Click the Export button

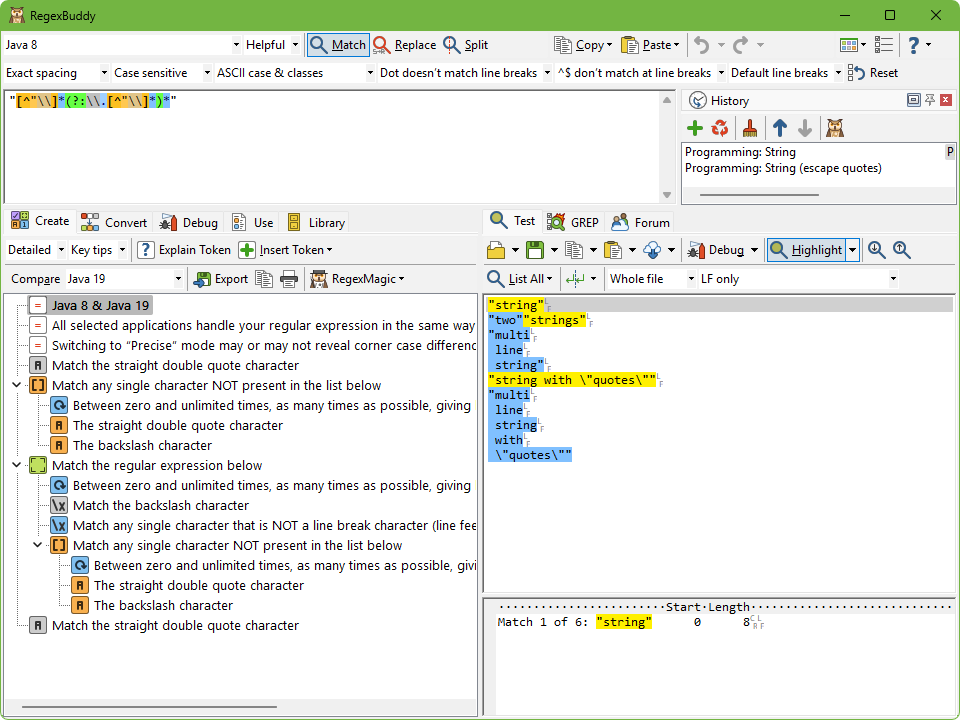(x=220, y=279)
